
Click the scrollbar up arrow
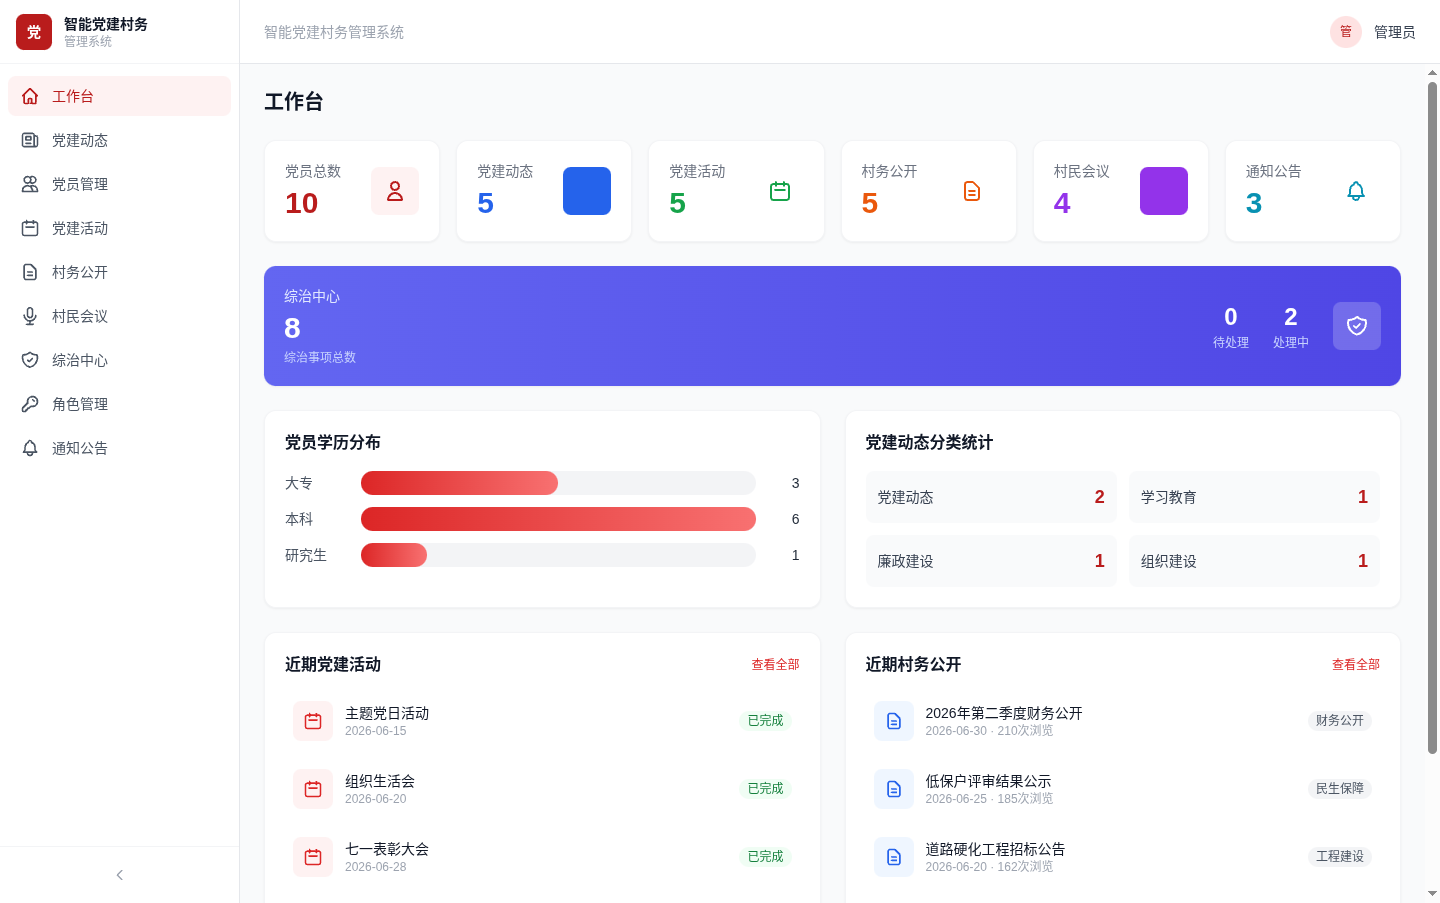1432,72
